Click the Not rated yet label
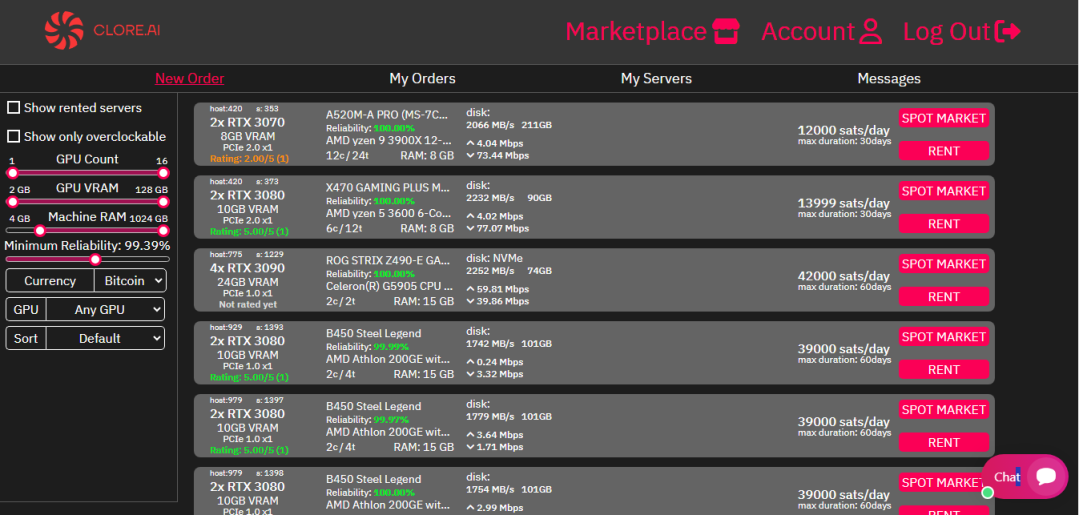 click(x=248, y=304)
